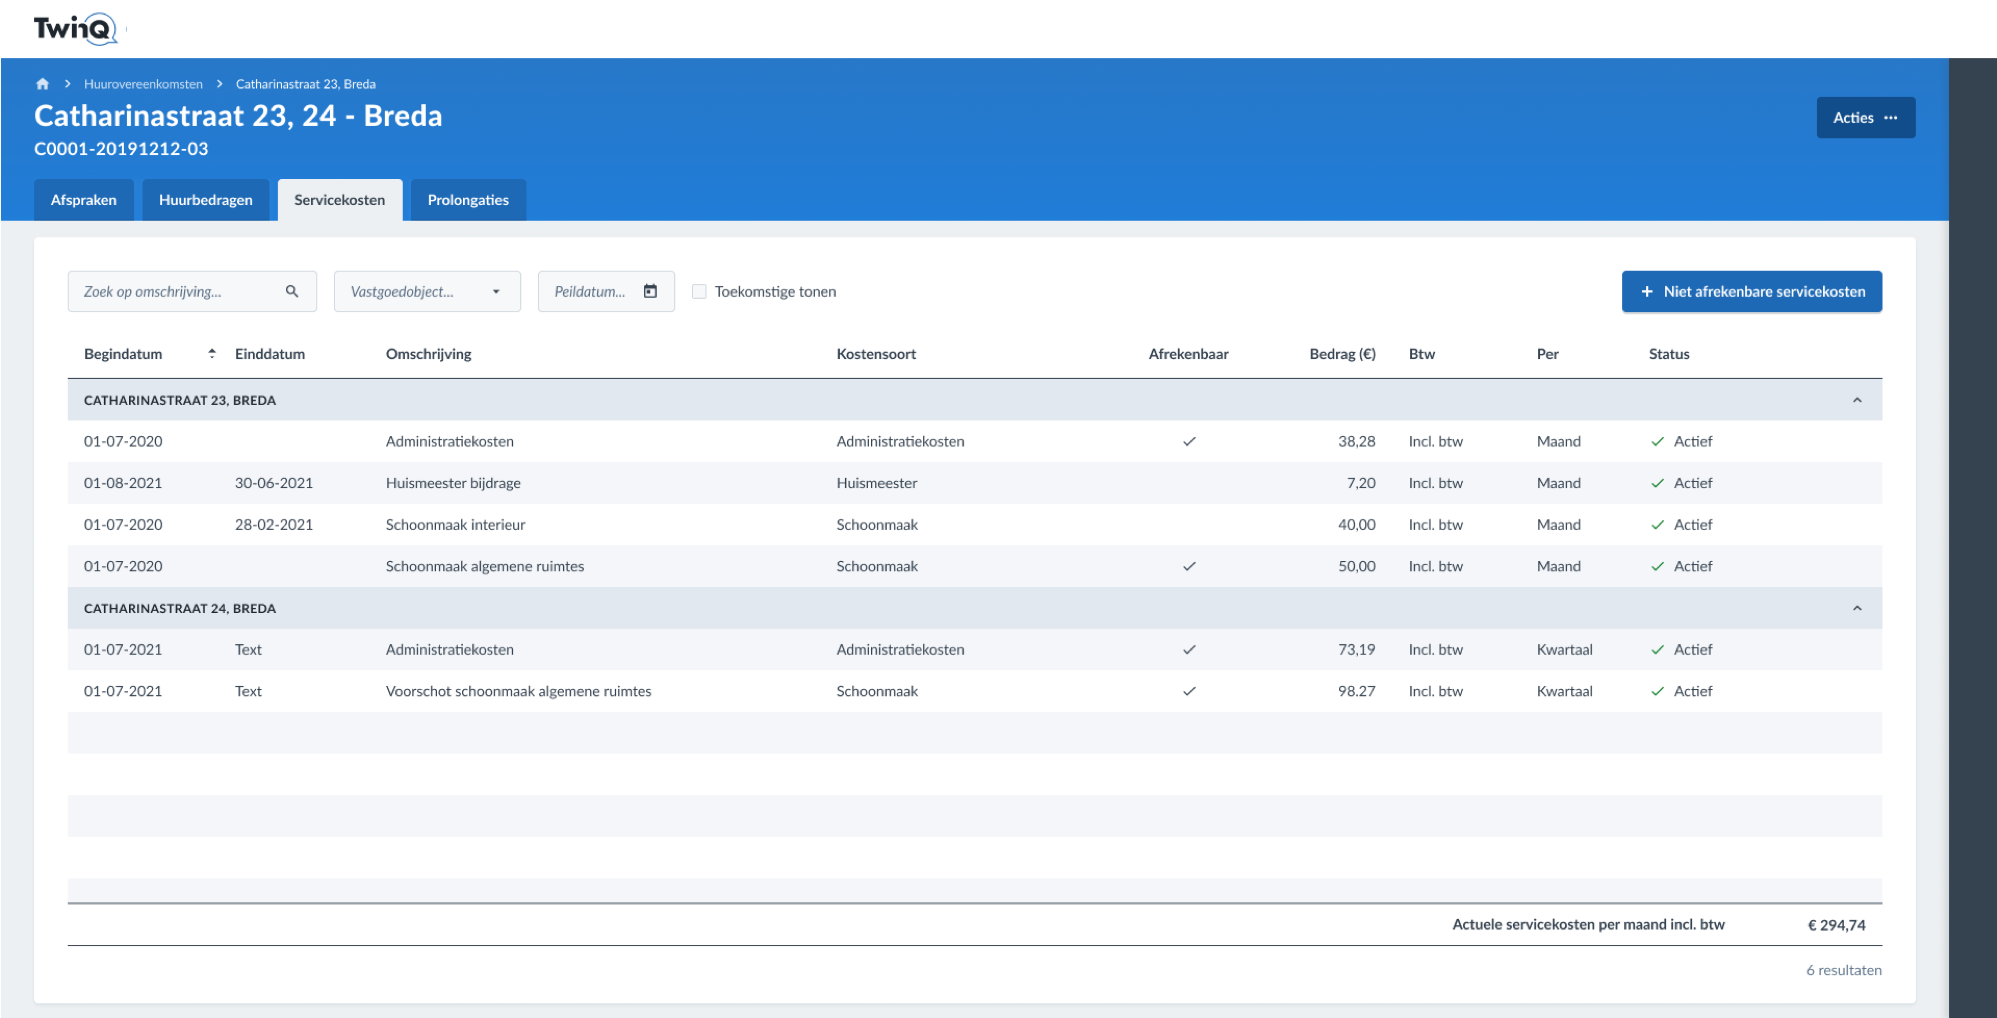Click Afrekenbaar checkmark in Voorschot schoonmaak row
Screen dimensions: 1997x1018
tap(1189, 691)
